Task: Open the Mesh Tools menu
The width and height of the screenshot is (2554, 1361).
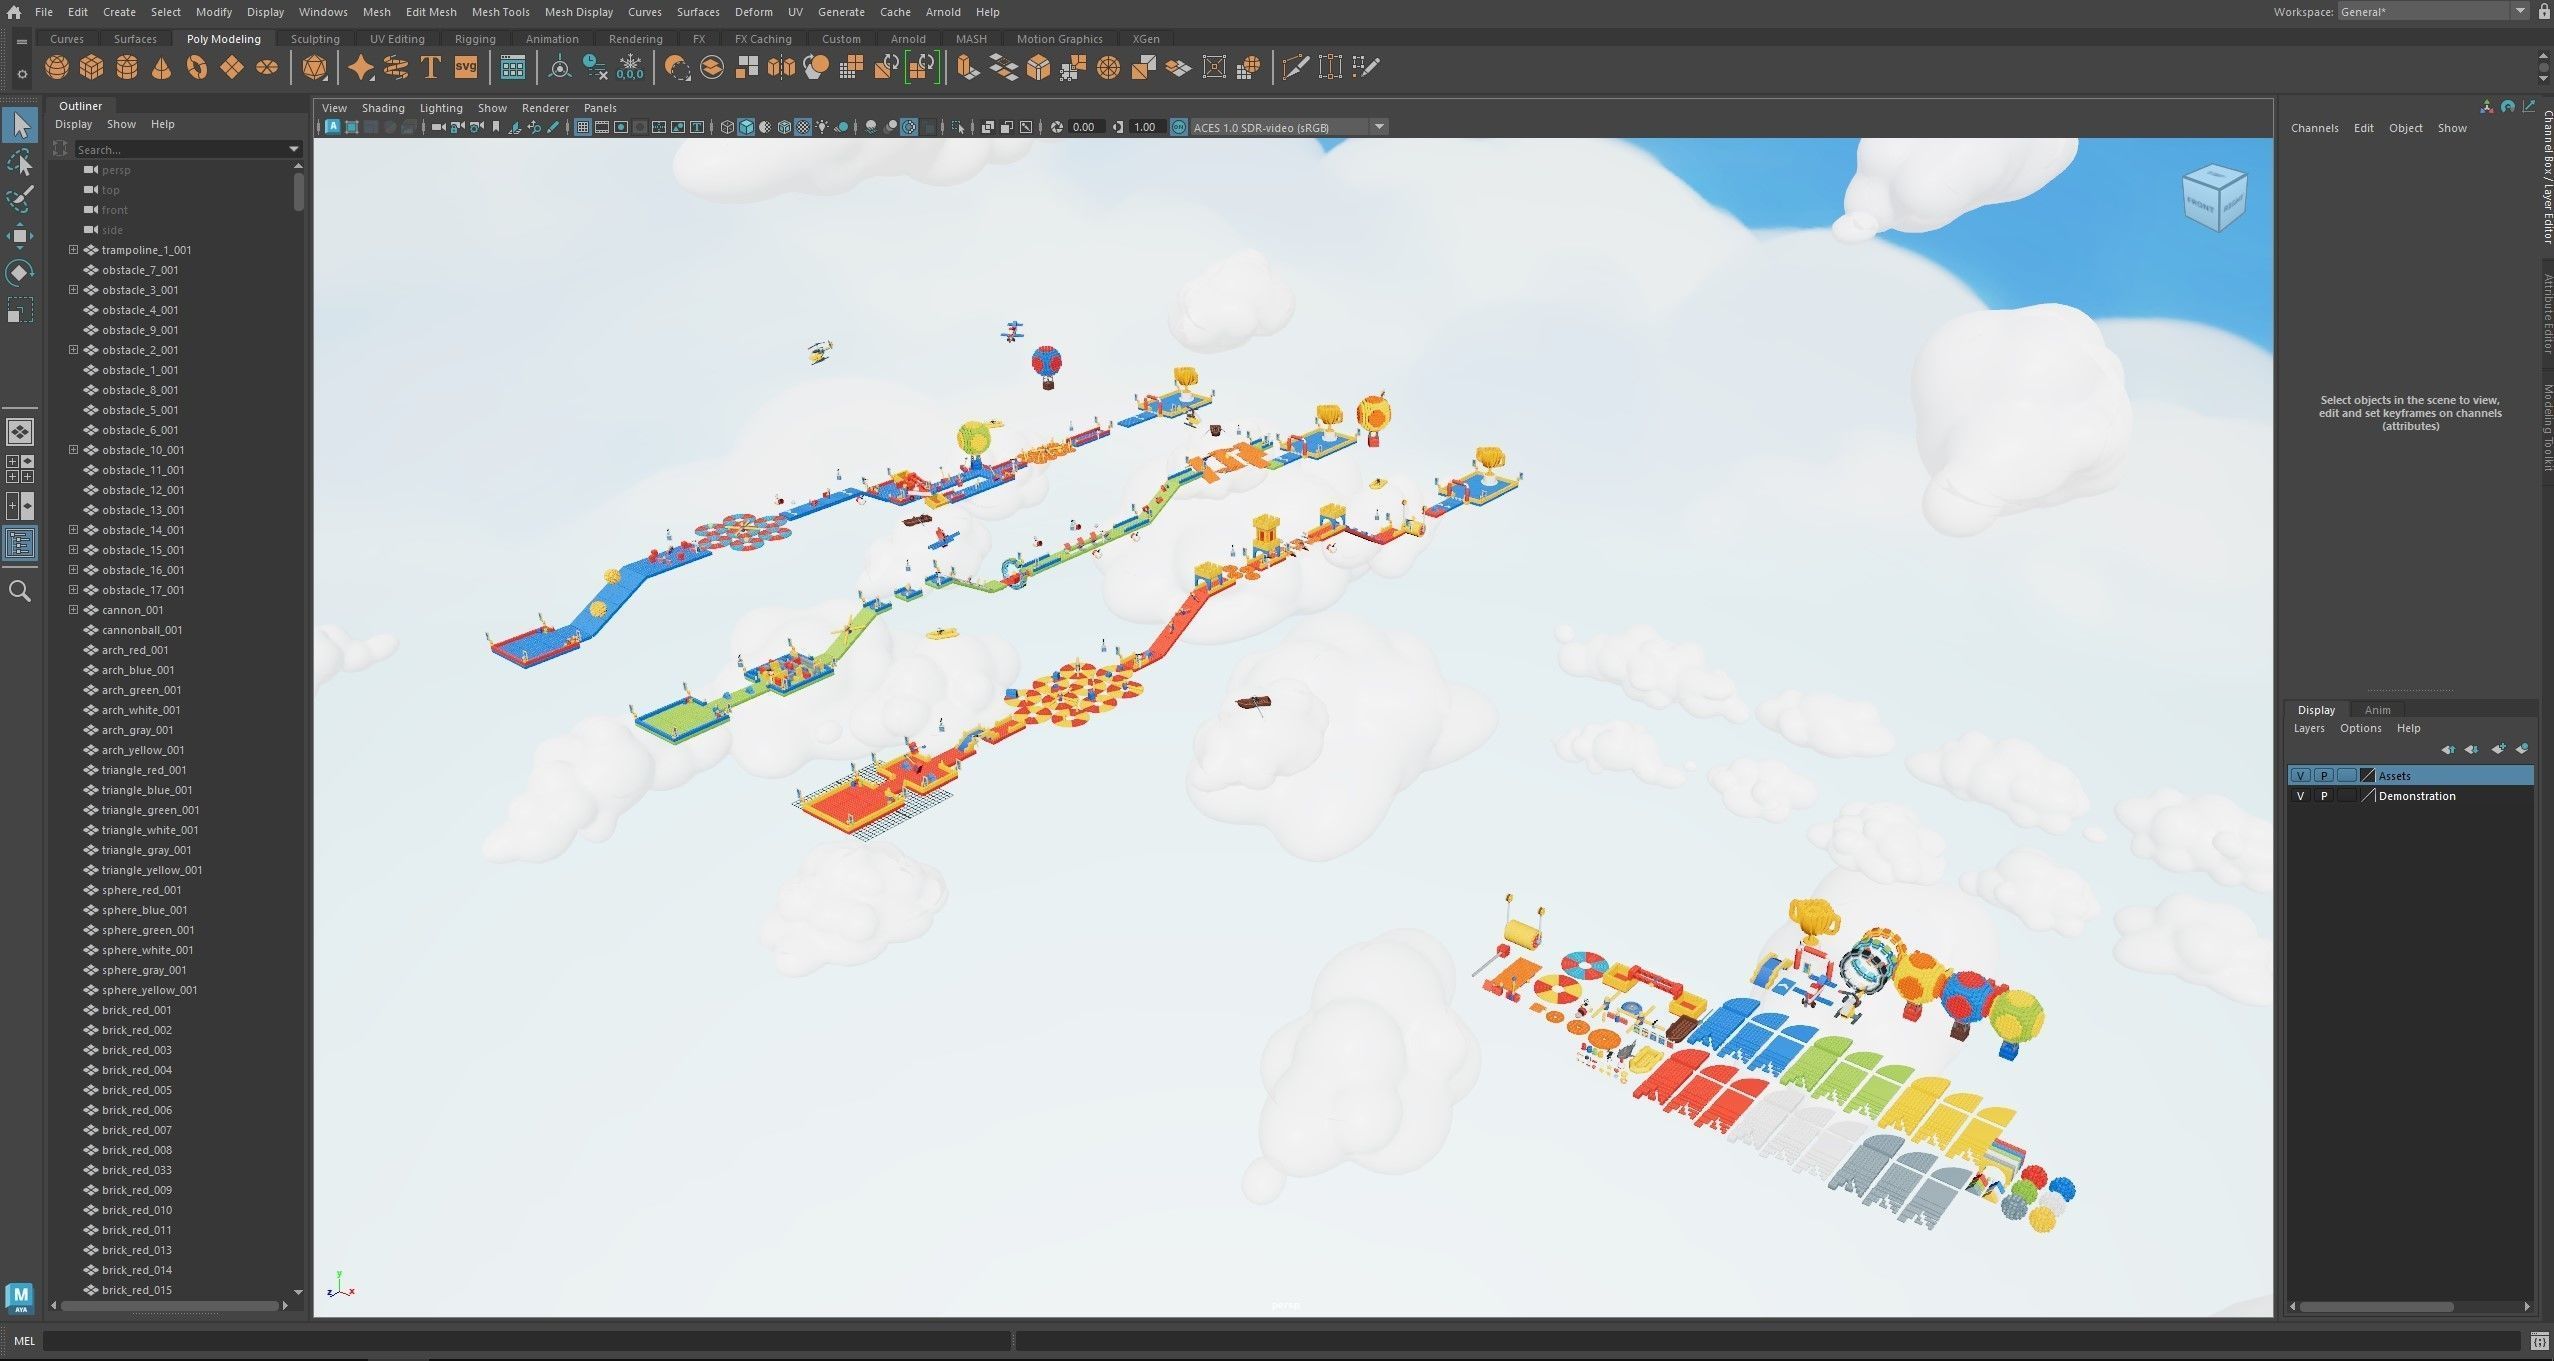Action: (x=500, y=12)
